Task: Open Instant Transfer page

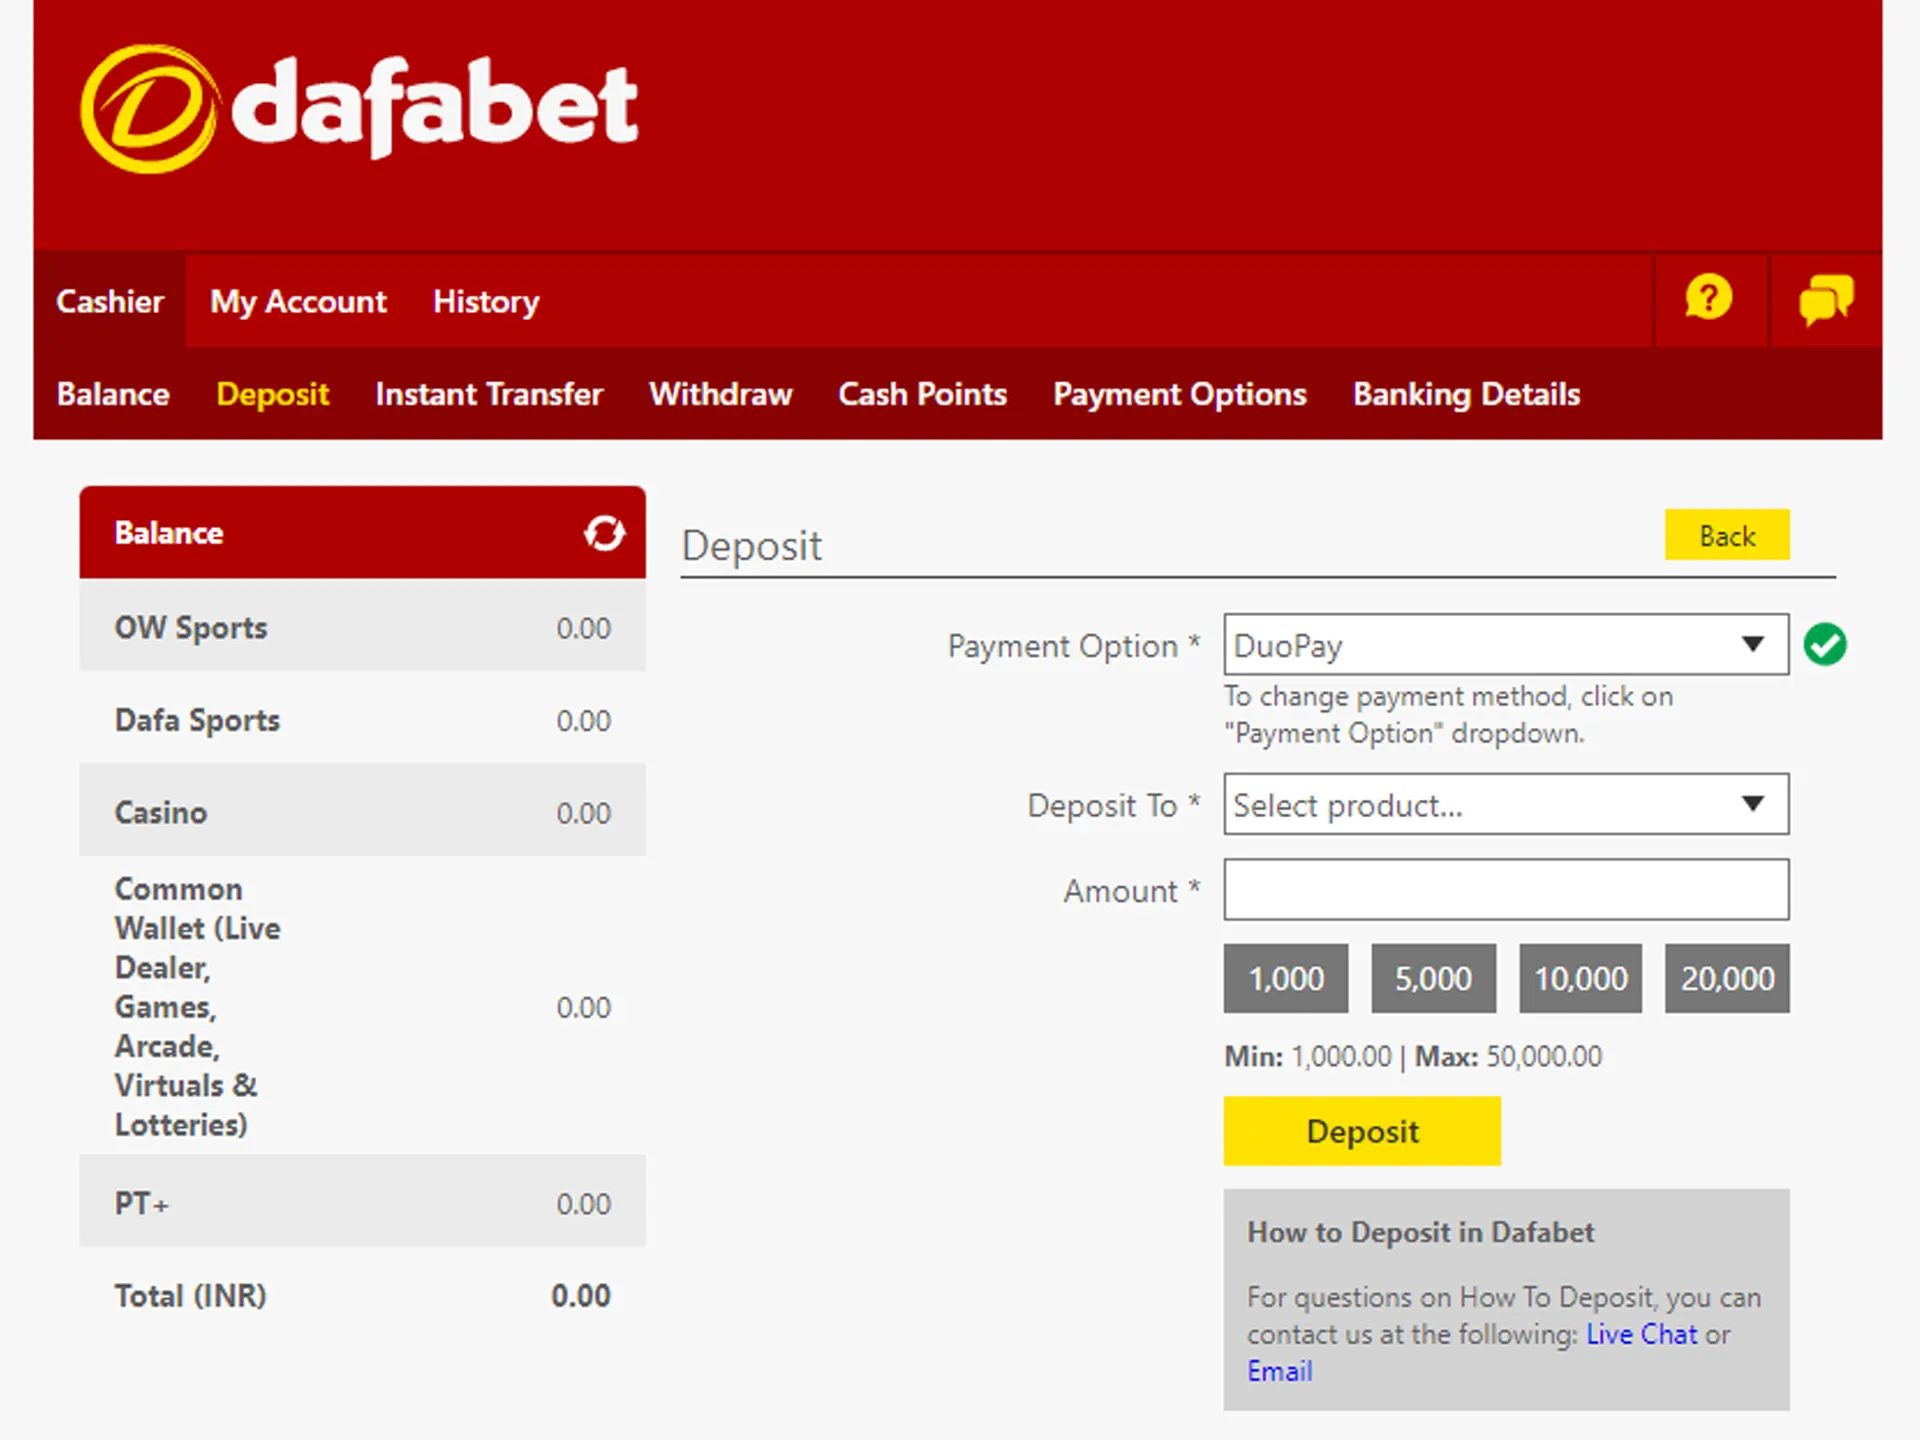Action: [x=489, y=394]
